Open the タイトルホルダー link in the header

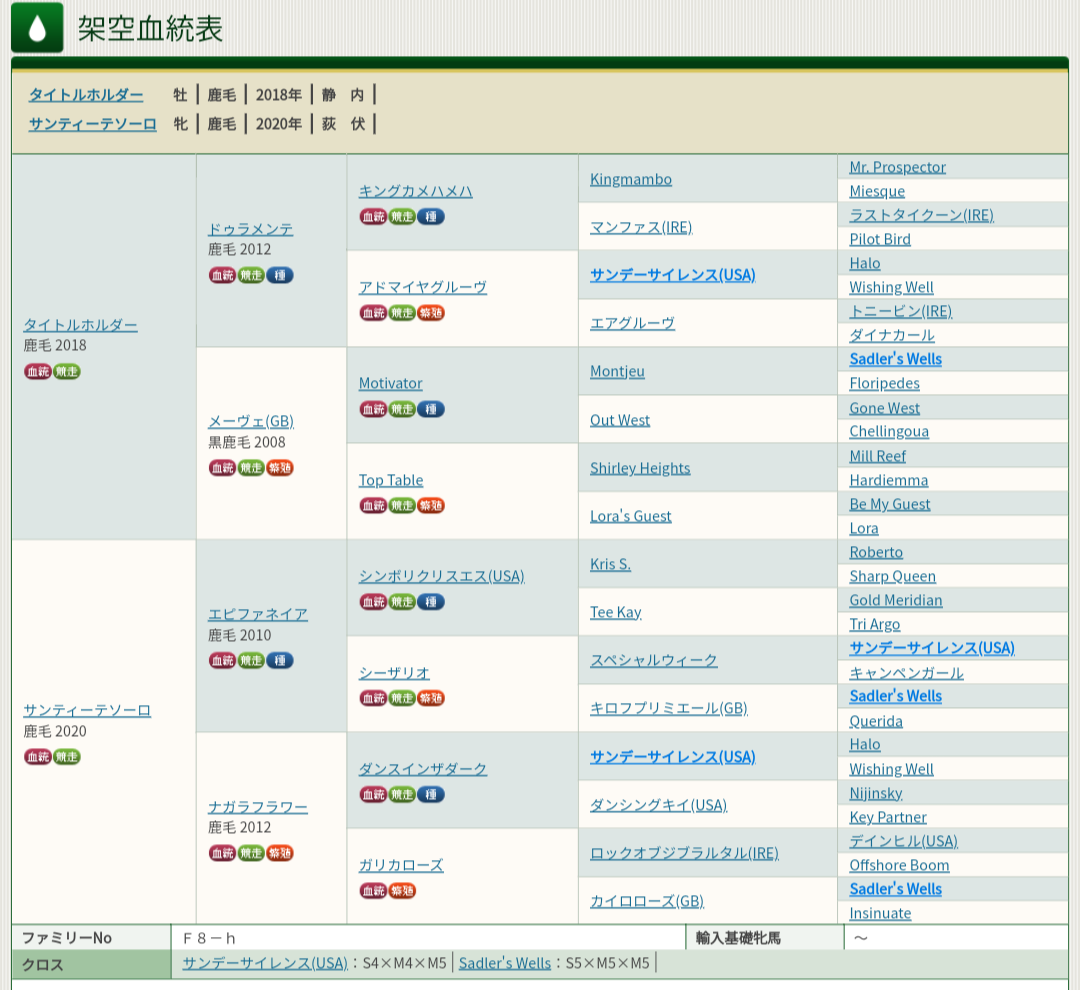click(x=86, y=94)
